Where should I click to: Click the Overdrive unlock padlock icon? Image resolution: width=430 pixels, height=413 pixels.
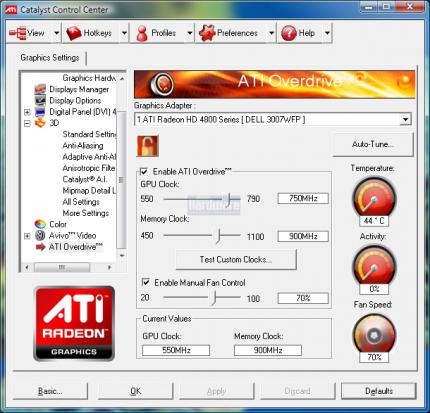(147, 146)
